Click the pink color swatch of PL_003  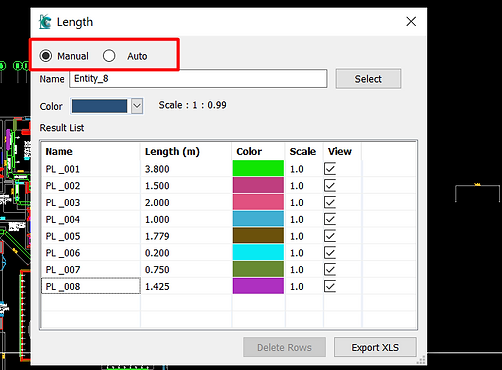tap(258, 202)
